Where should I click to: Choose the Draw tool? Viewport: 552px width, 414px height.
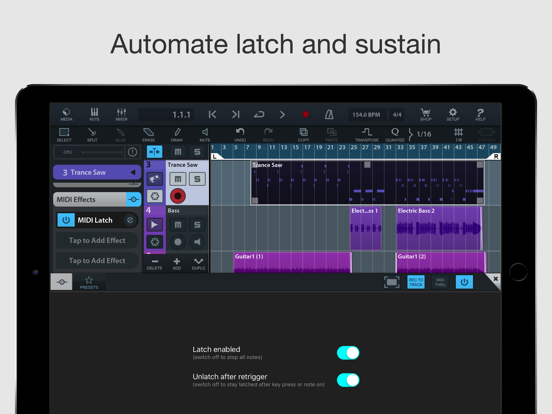coord(177,135)
